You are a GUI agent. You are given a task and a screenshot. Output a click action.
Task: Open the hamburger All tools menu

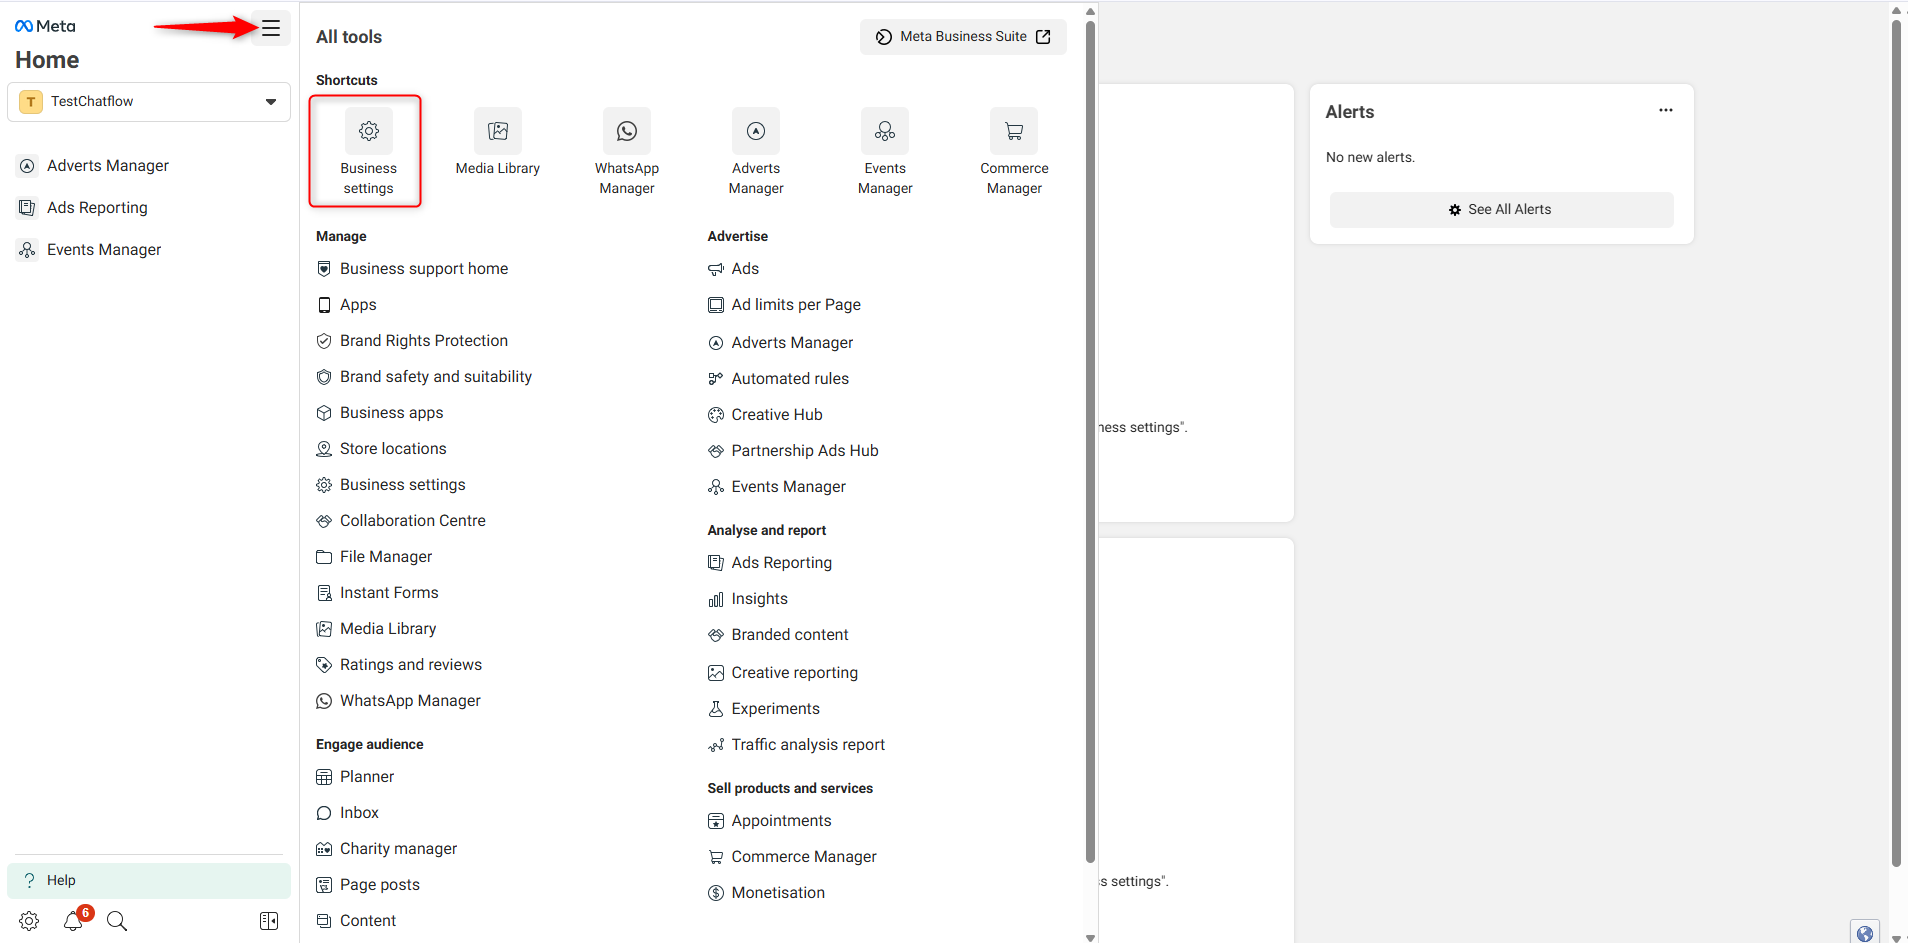pos(271,28)
